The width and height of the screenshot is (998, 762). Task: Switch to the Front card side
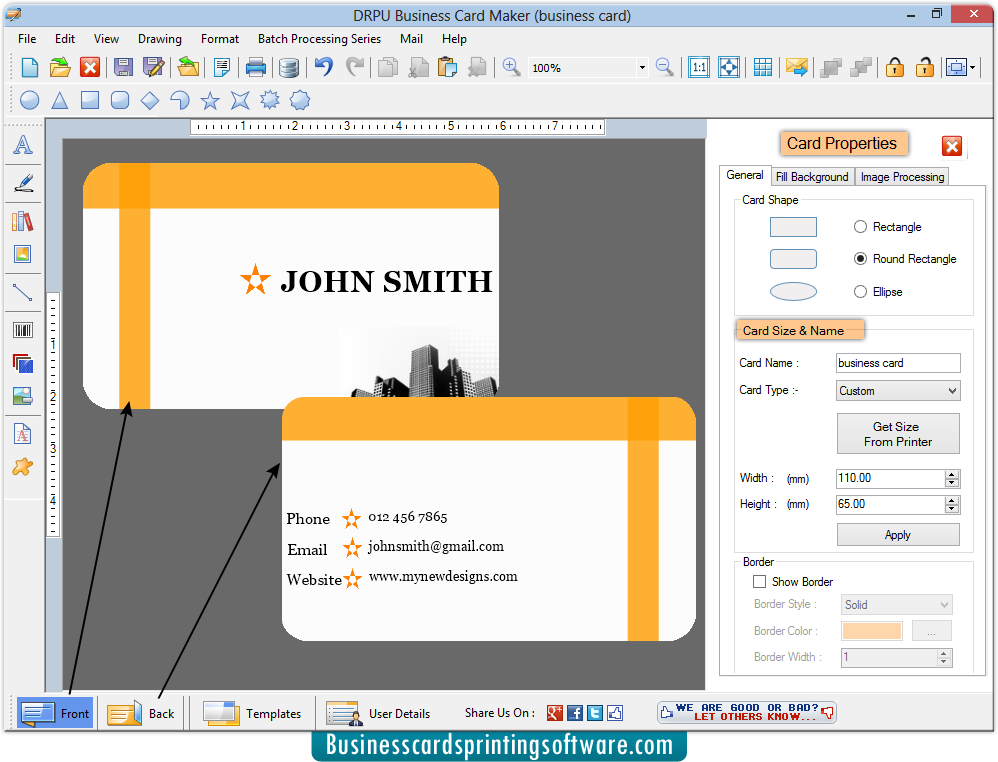[x=55, y=713]
